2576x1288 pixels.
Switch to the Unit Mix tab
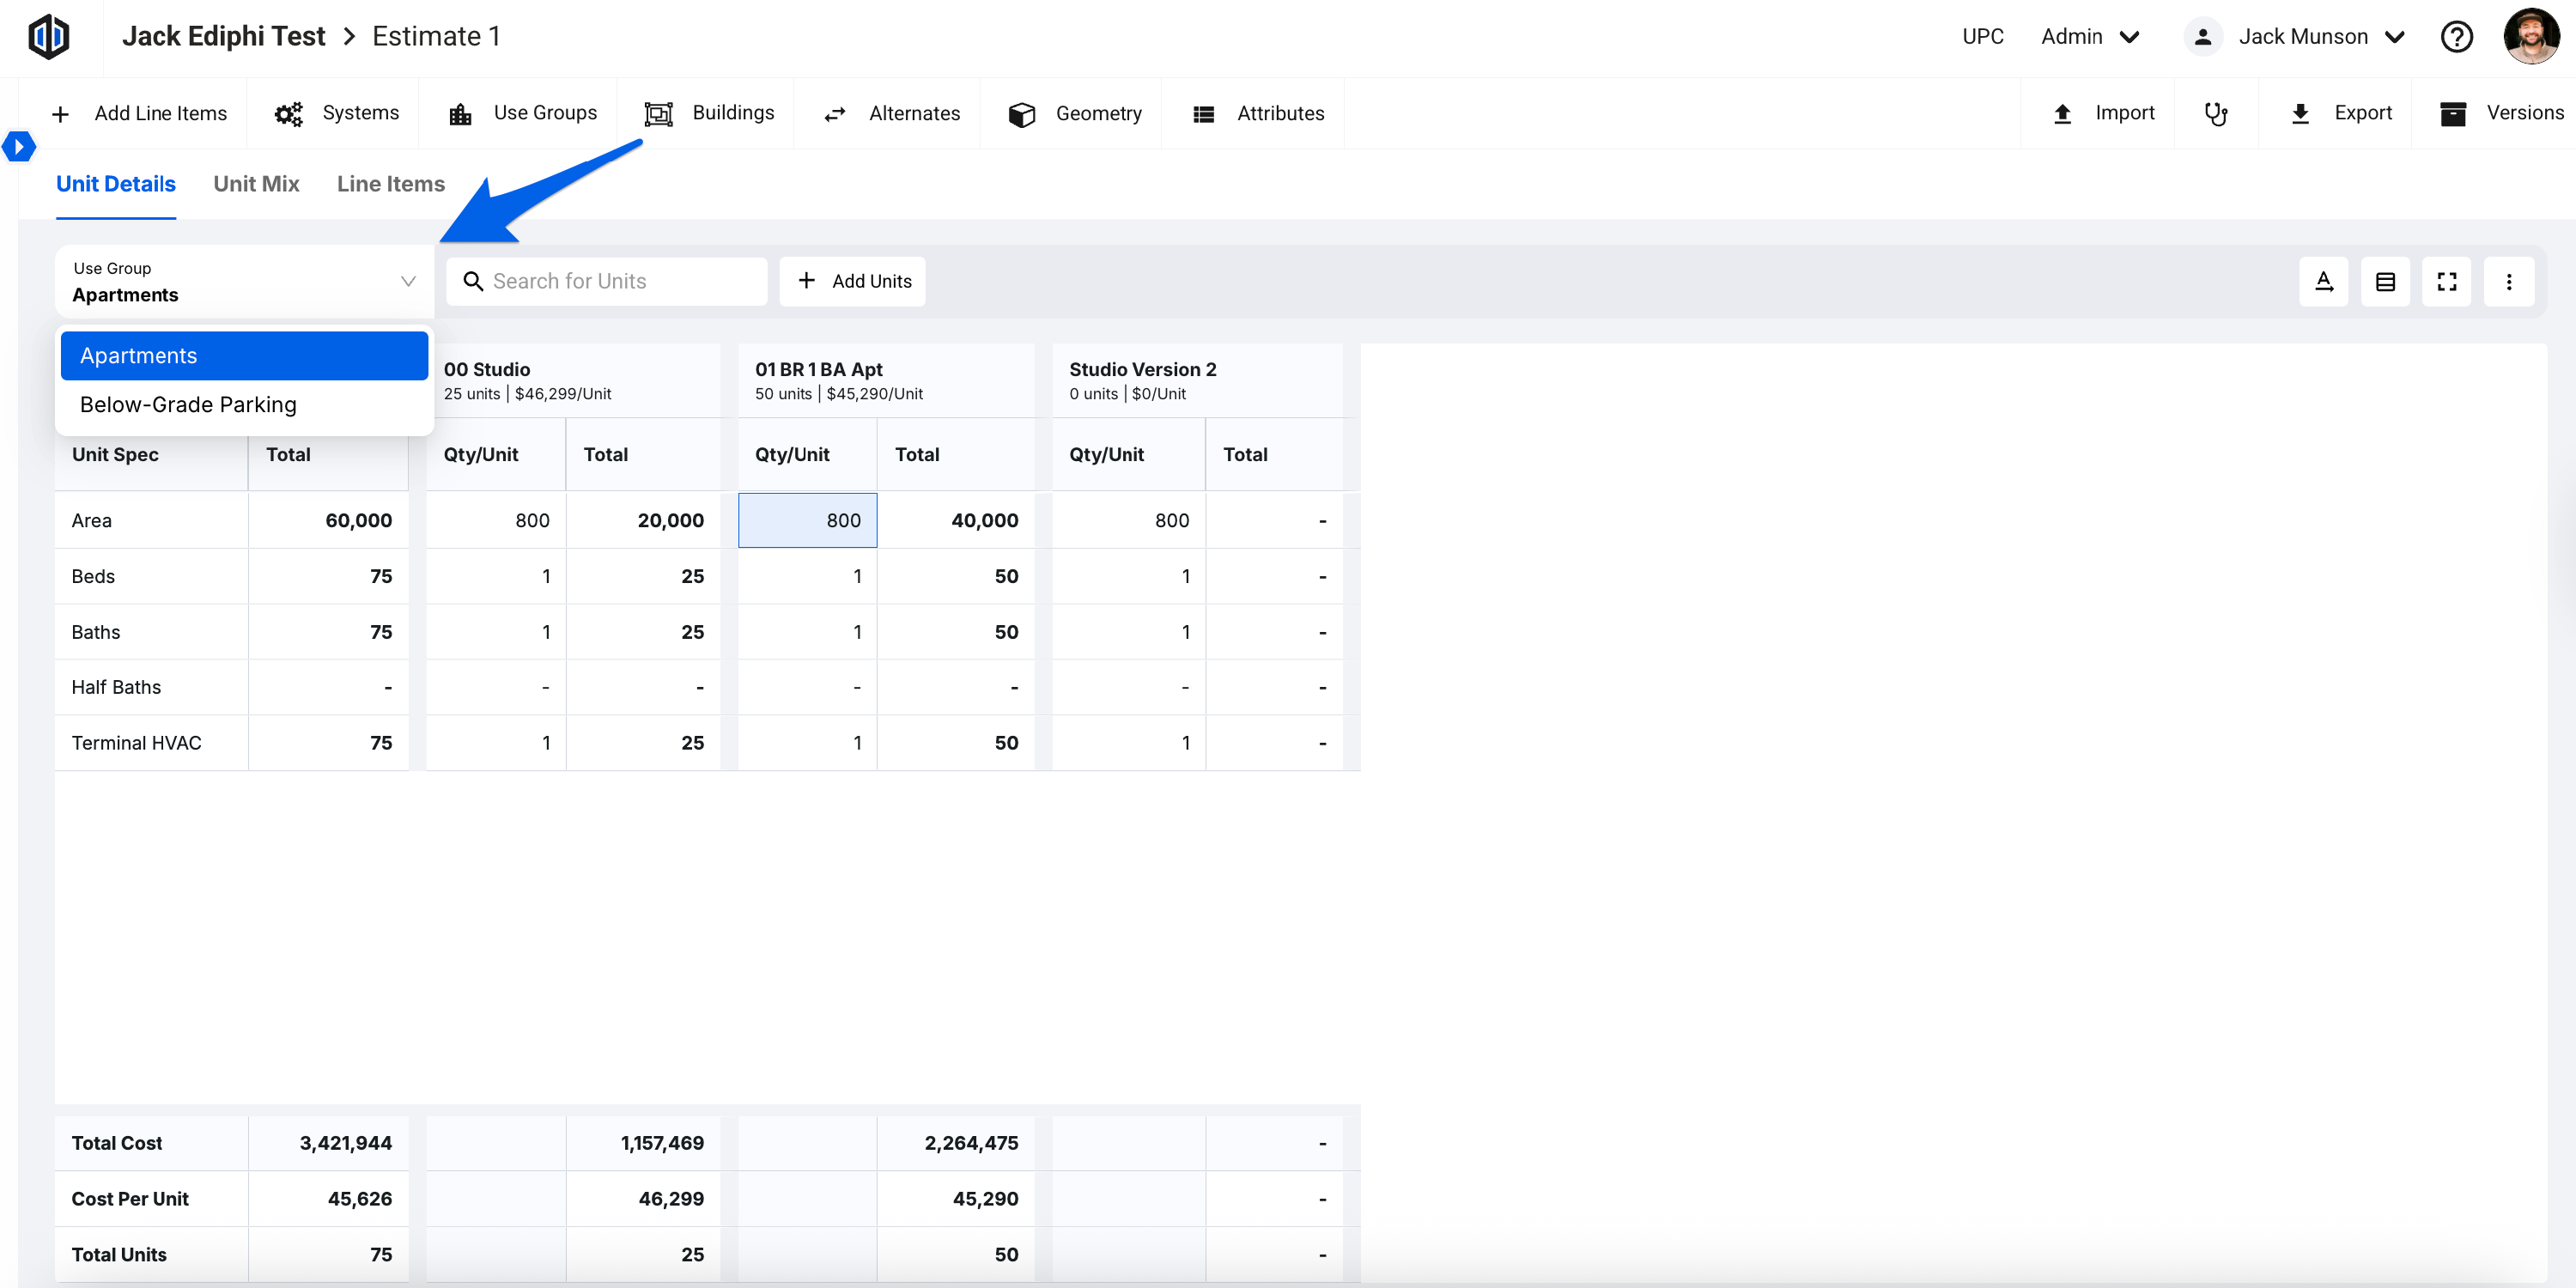[x=256, y=184]
